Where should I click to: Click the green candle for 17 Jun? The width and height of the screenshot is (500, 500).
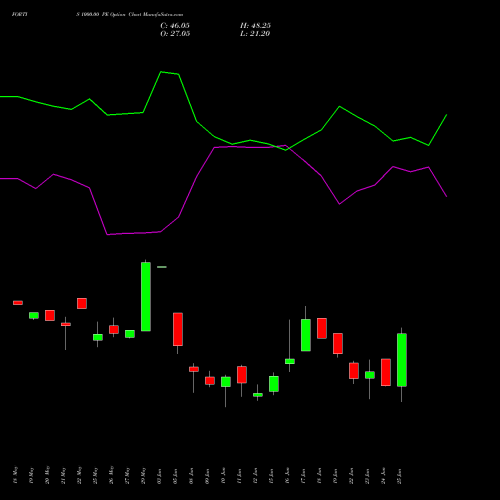306,335
